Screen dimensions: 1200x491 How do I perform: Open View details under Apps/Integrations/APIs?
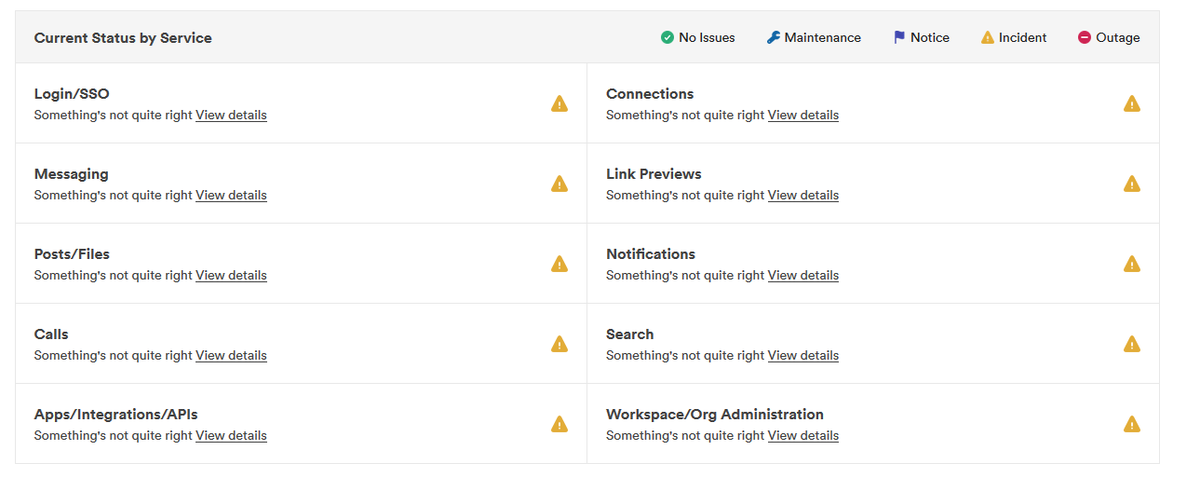[x=231, y=435]
